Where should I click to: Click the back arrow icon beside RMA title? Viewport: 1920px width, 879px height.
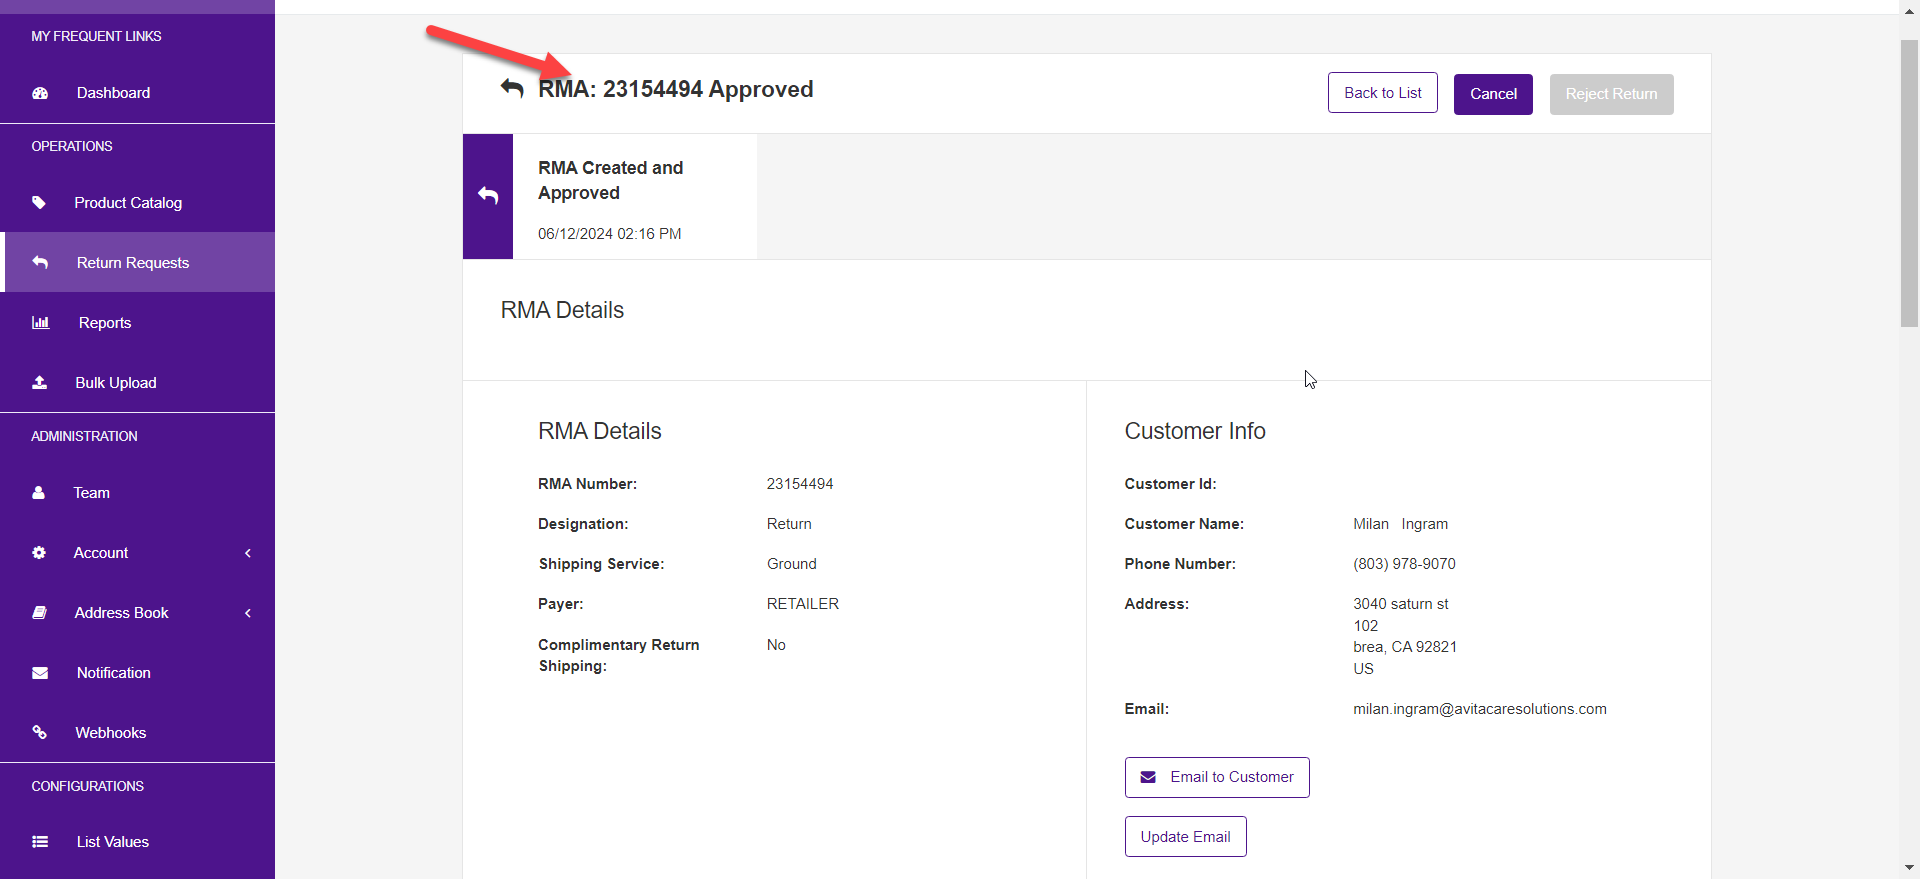(512, 89)
